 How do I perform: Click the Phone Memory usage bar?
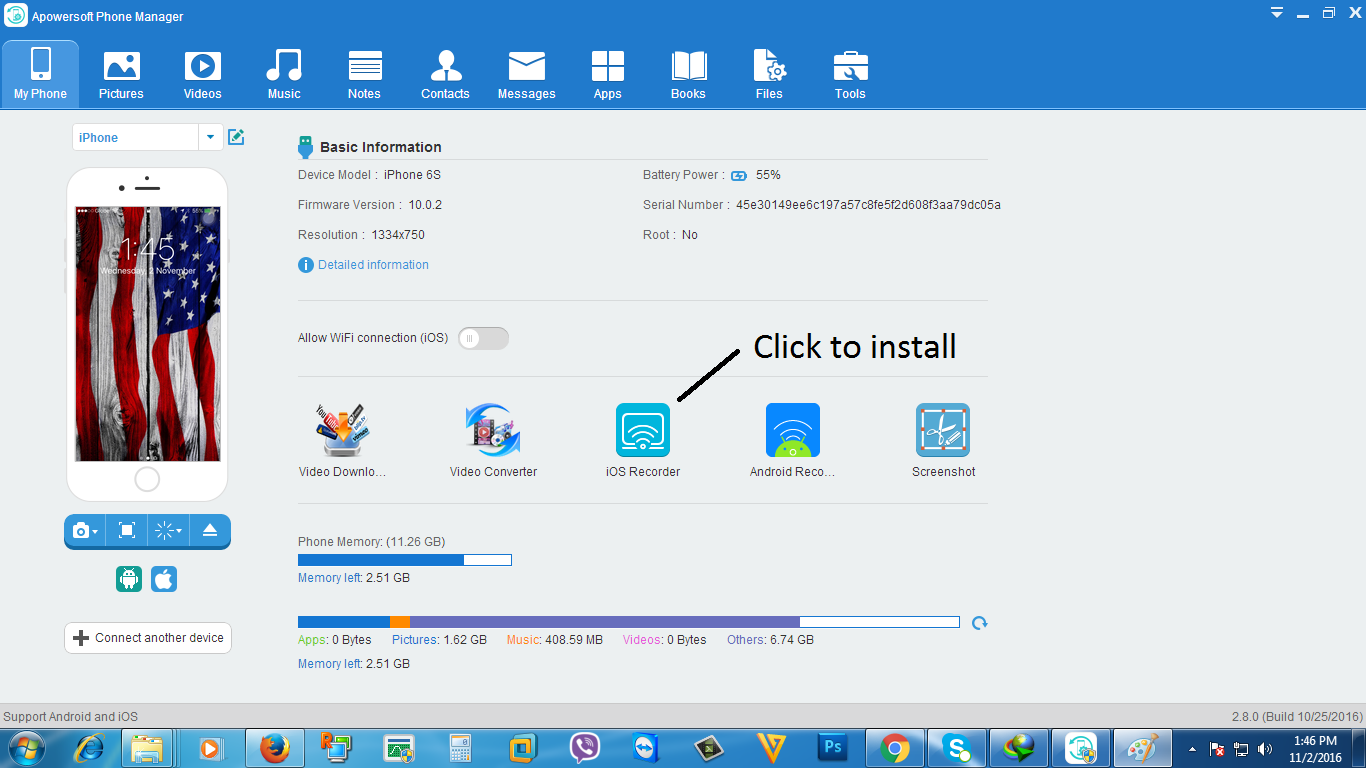click(x=405, y=560)
